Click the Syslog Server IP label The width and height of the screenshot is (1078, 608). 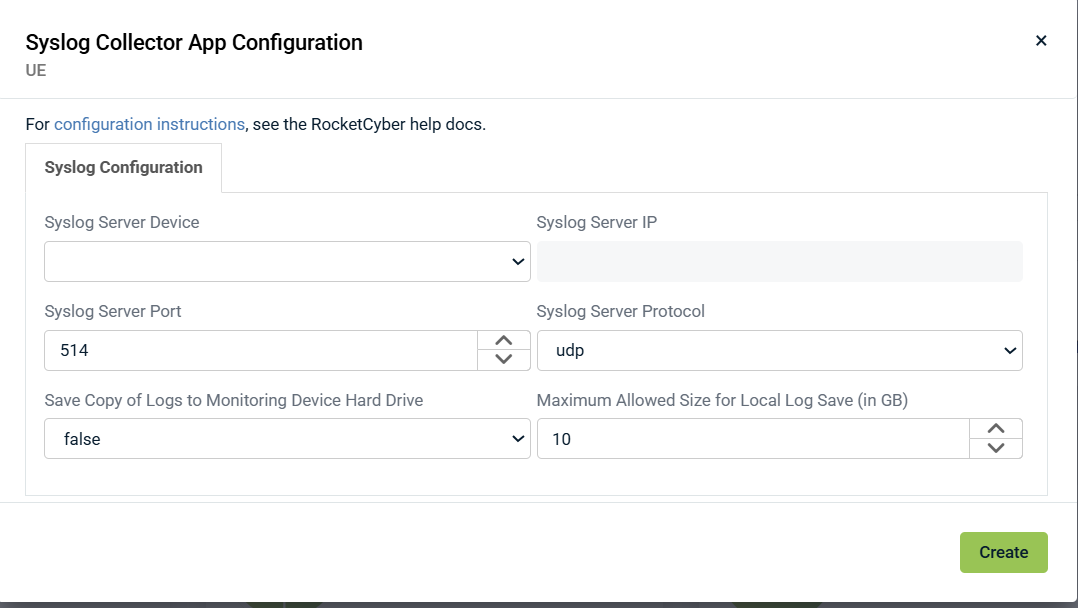596,223
